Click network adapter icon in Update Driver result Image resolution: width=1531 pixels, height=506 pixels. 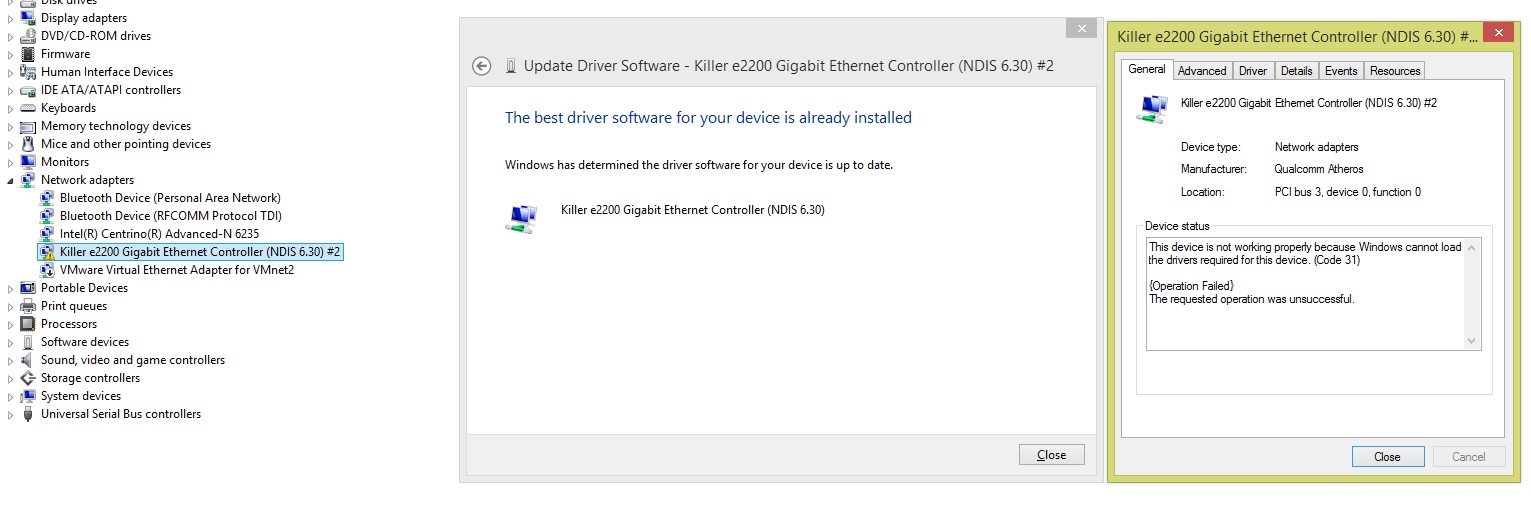tap(521, 218)
